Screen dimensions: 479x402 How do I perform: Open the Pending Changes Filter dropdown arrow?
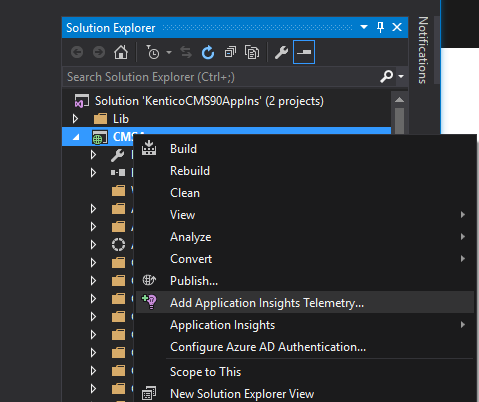pyautogui.click(x=169, y=52)
